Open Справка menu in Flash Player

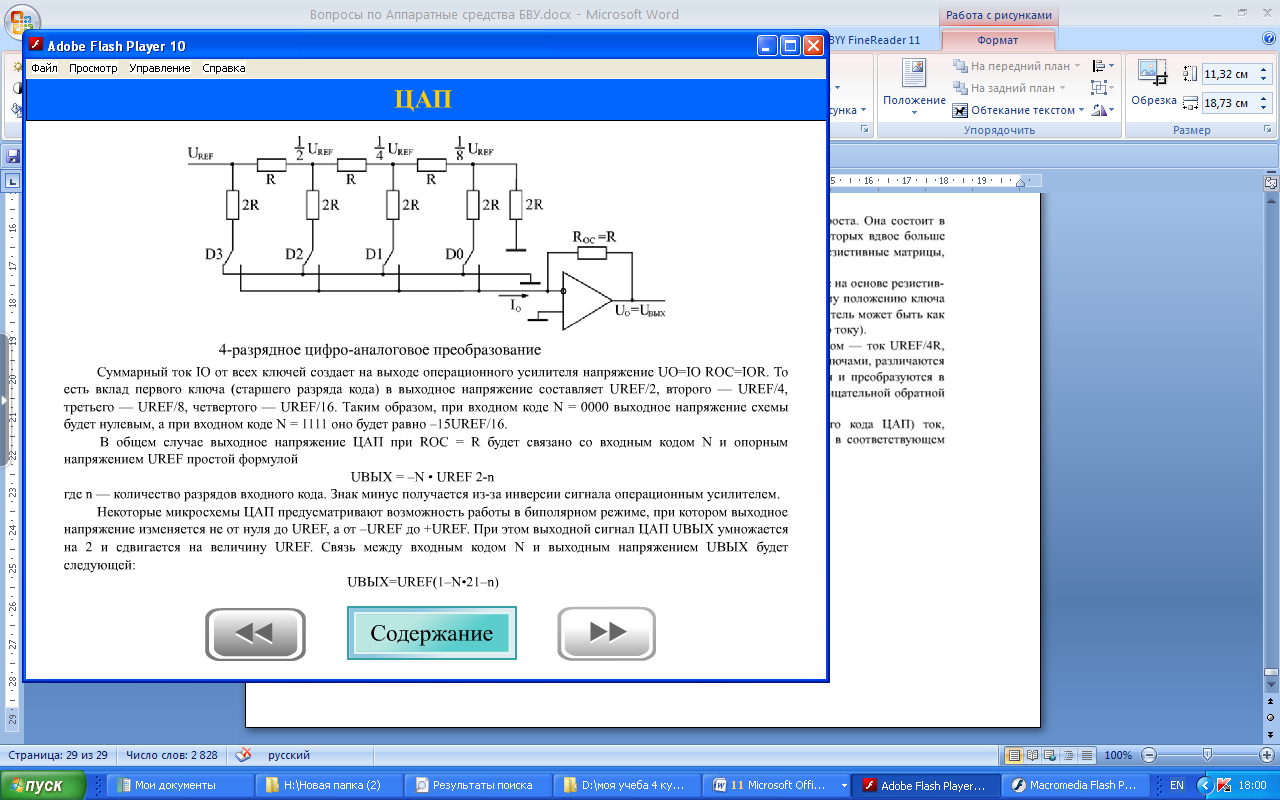coord(224,68)
